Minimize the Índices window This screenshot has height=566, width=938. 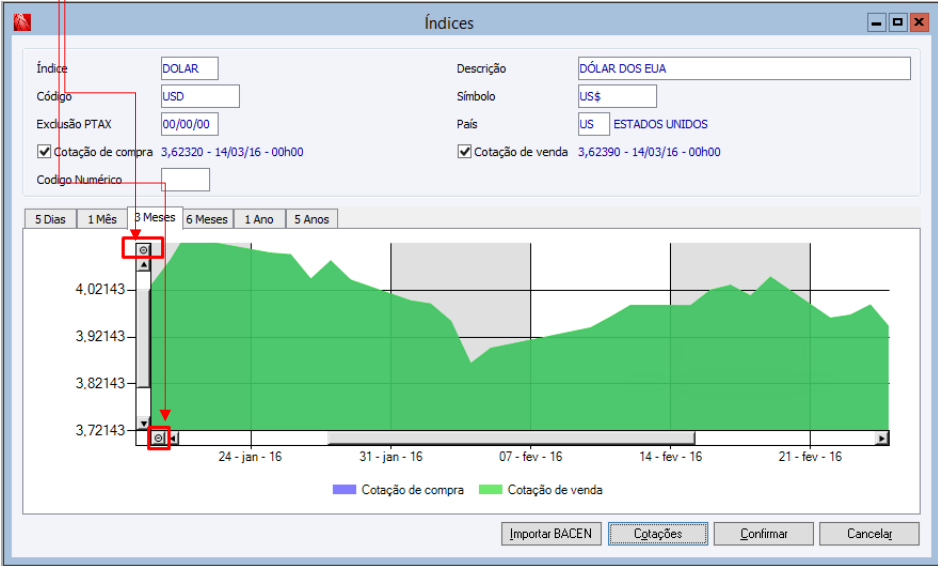click(877, 23)
